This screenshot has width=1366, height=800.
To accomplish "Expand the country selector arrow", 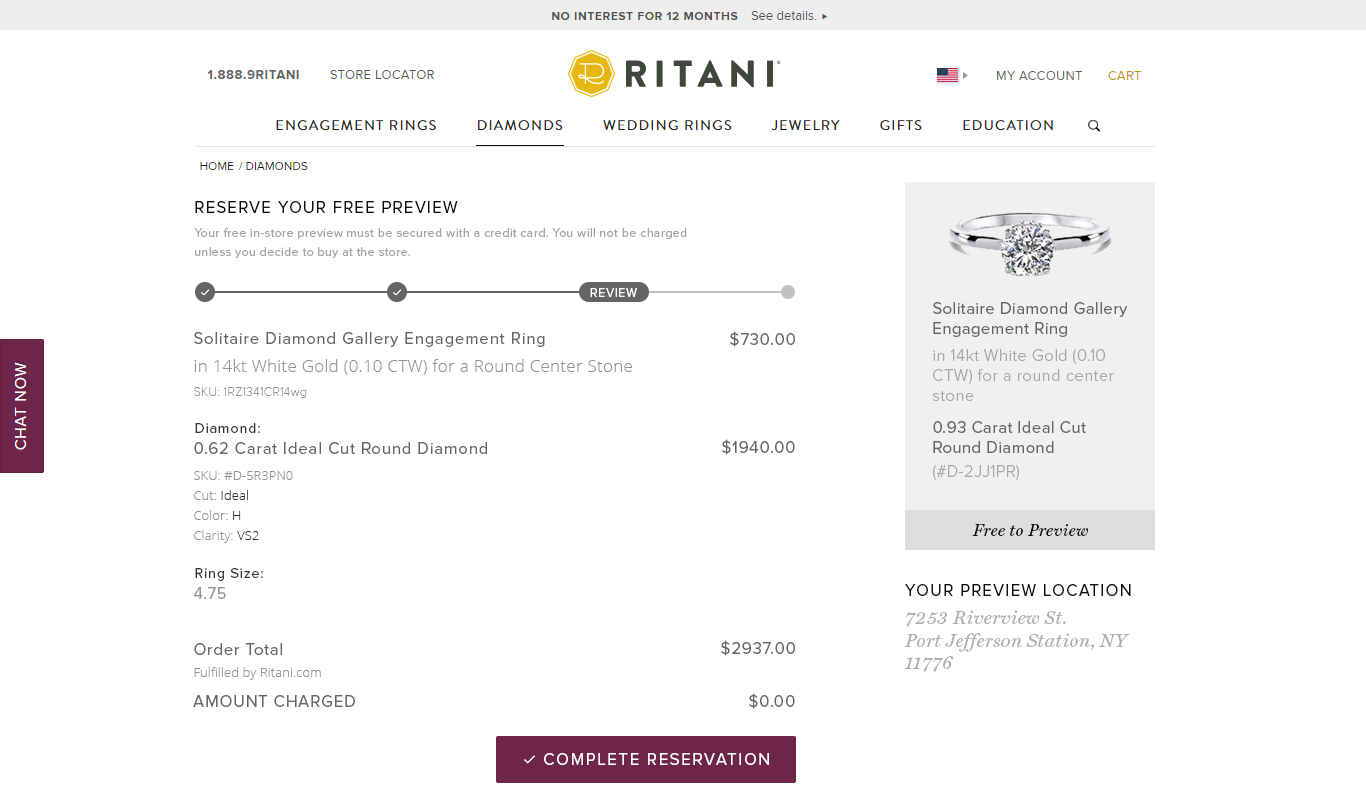I will click(963, 74).
